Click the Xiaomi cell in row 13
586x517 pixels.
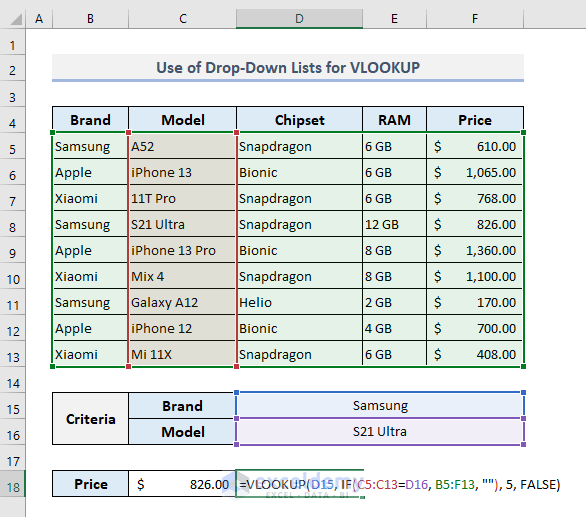90,354
